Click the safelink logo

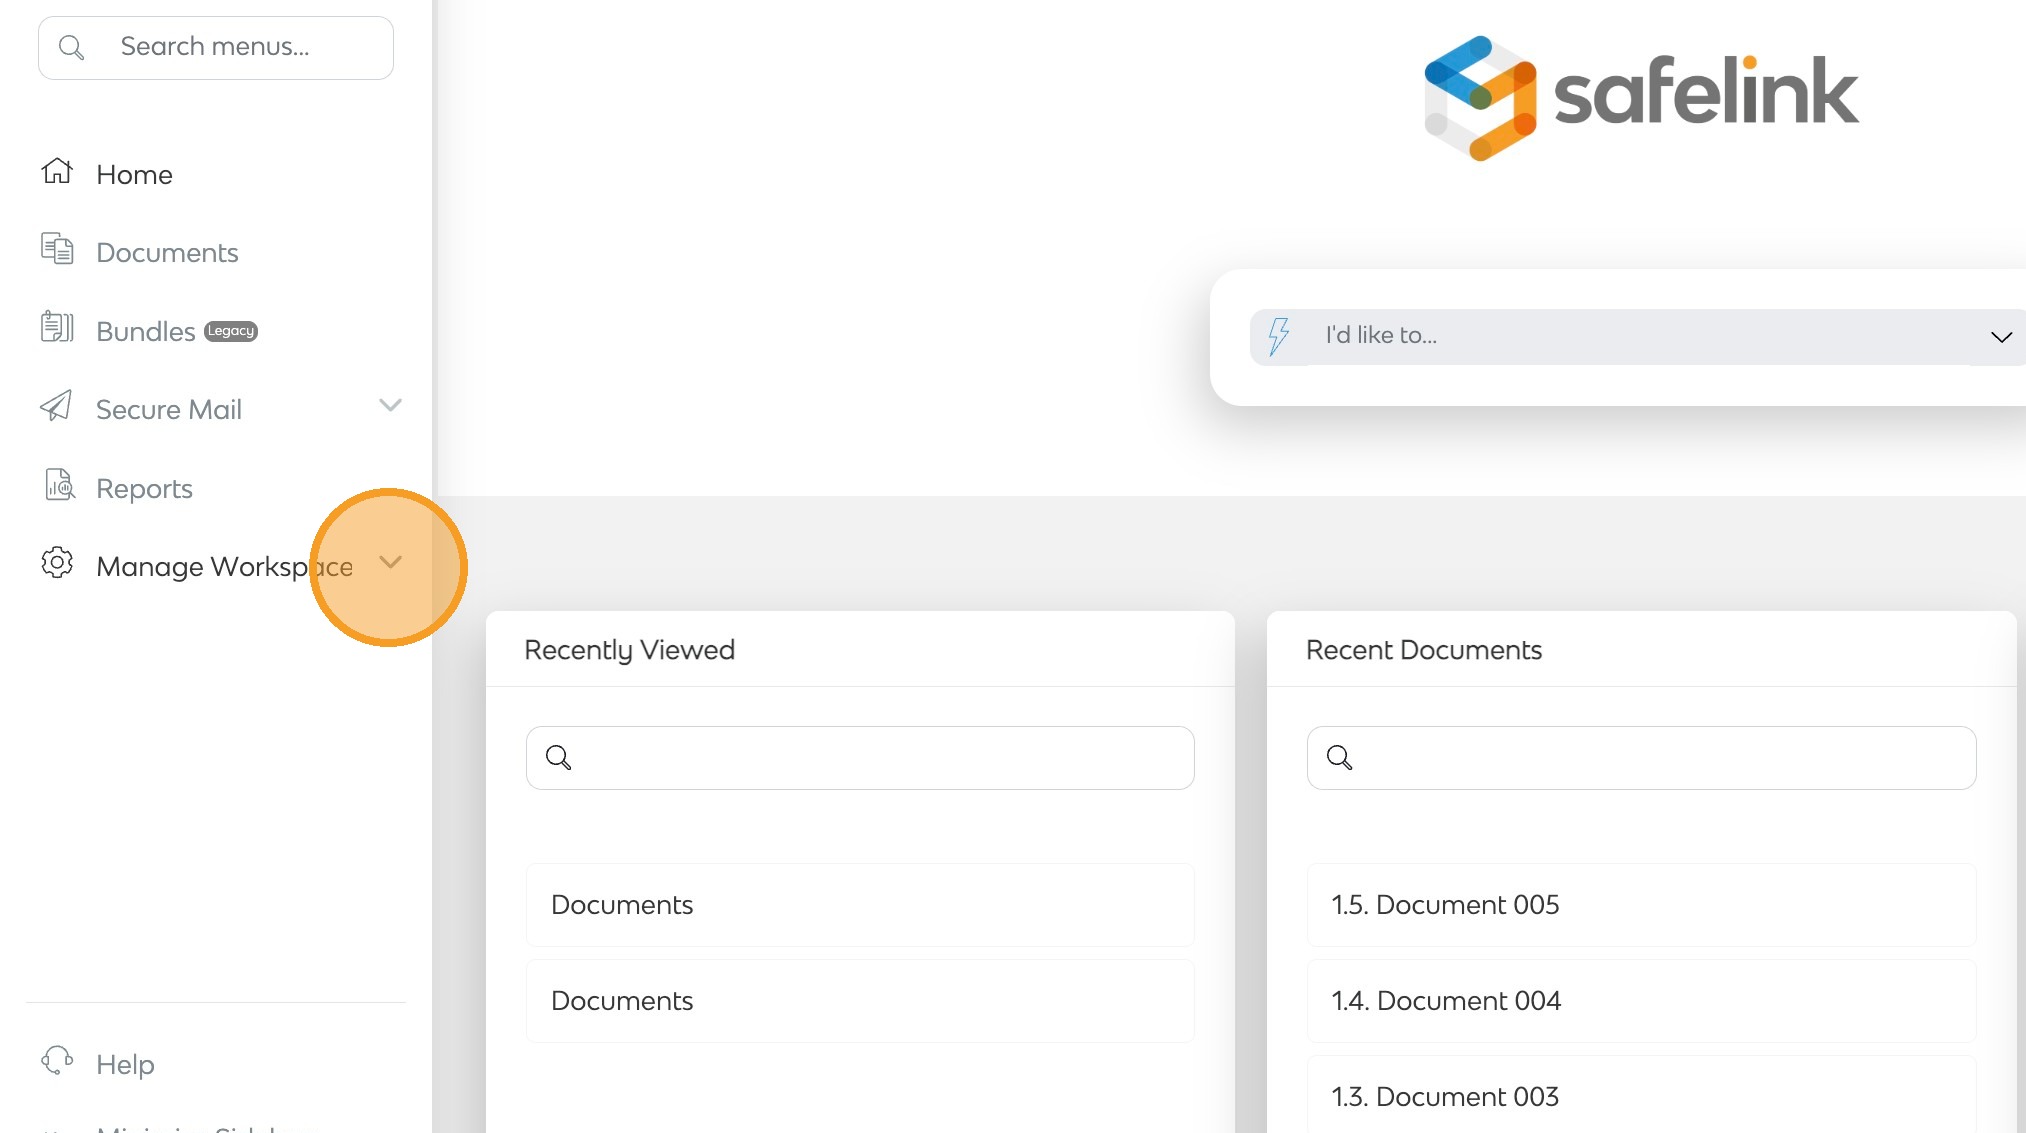coord(1640,96)
